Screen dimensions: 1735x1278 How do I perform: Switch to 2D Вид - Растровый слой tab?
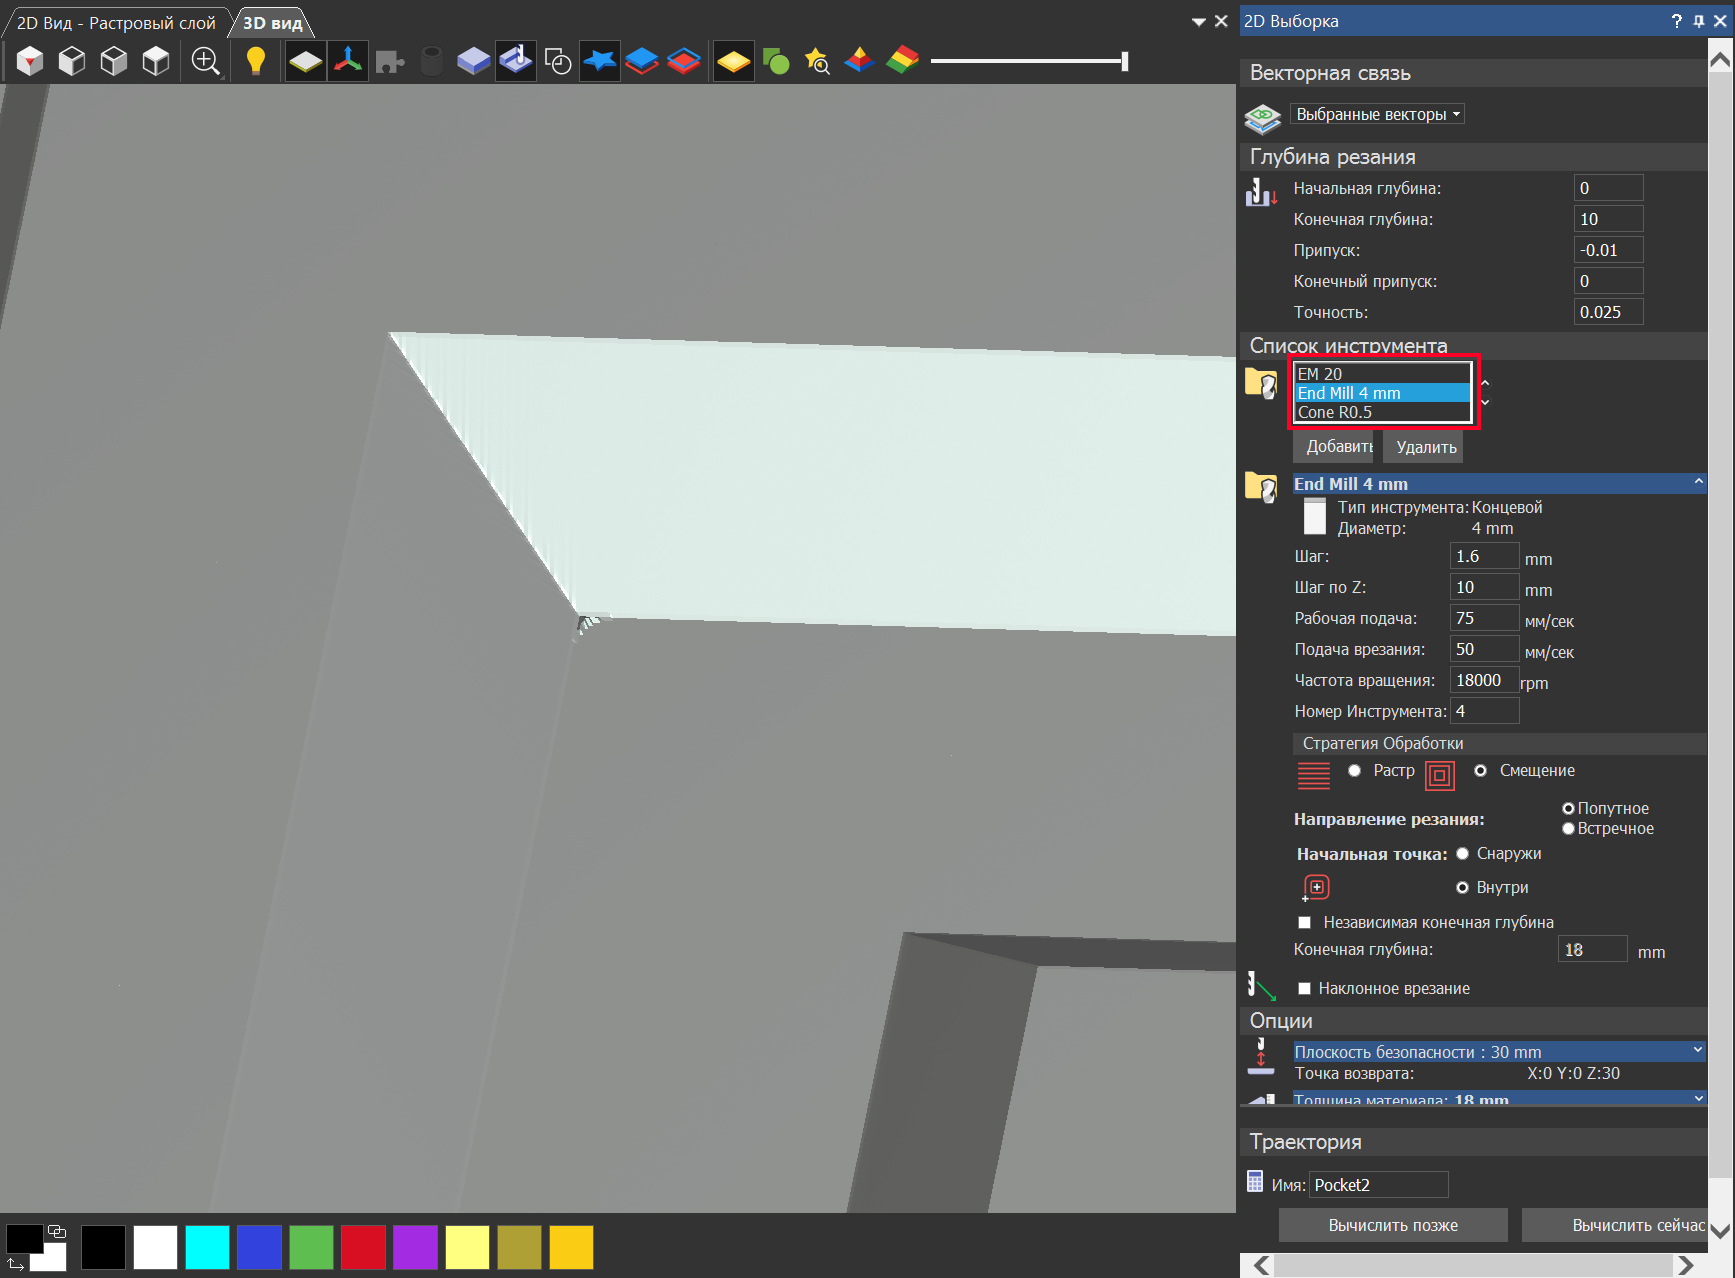click(116, 23)
